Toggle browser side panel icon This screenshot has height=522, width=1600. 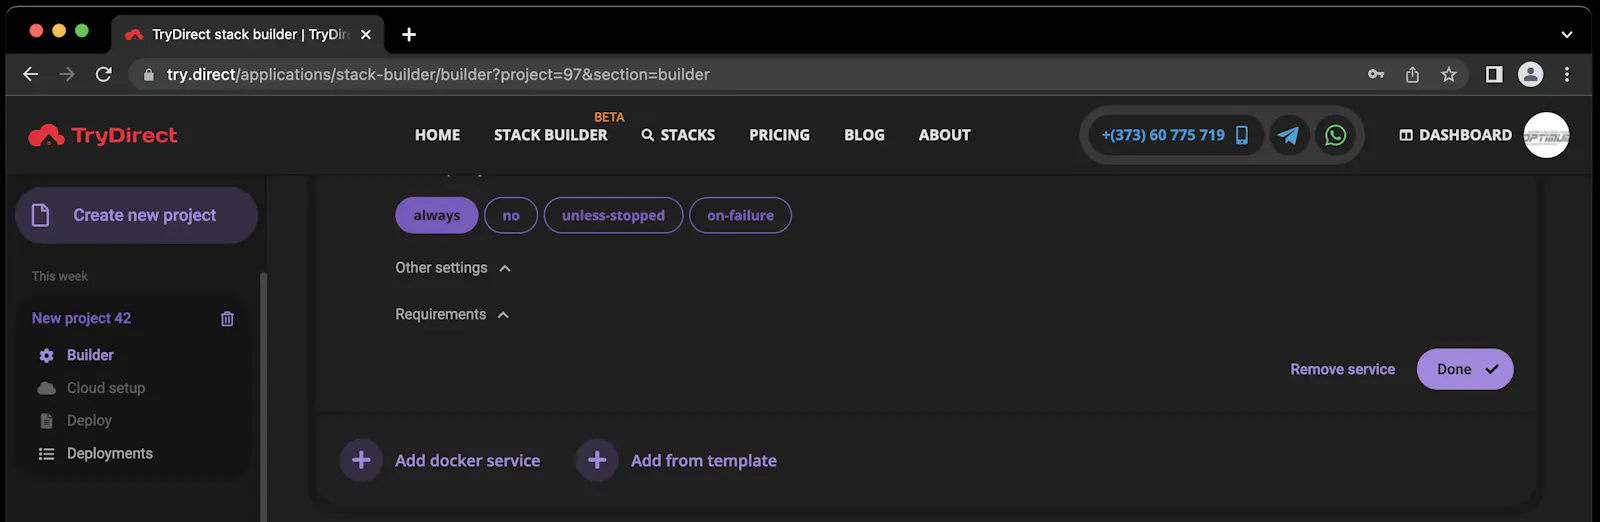click(x=1494, y=74)
